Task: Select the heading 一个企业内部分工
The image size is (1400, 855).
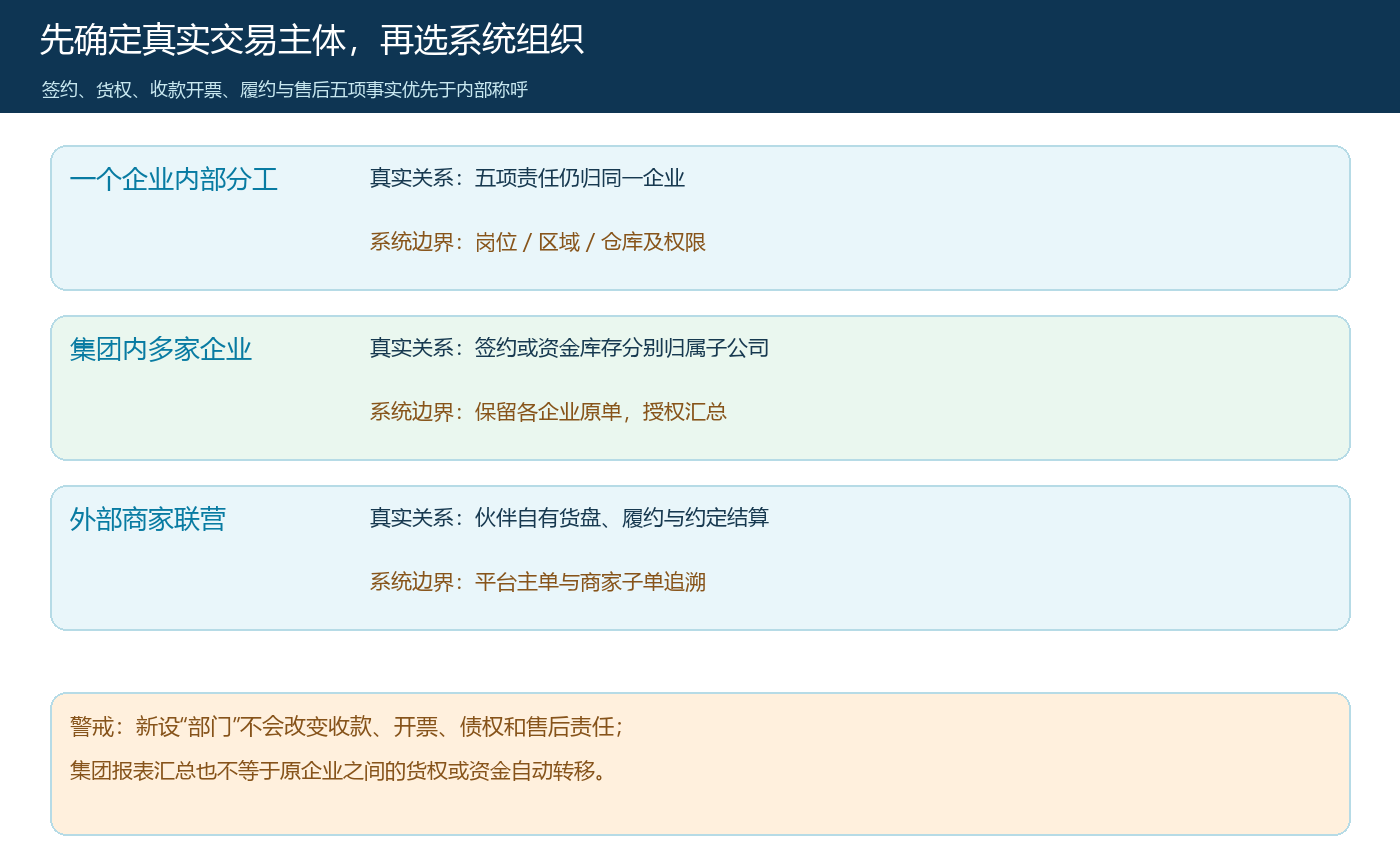Action: [x=174, y=180]
